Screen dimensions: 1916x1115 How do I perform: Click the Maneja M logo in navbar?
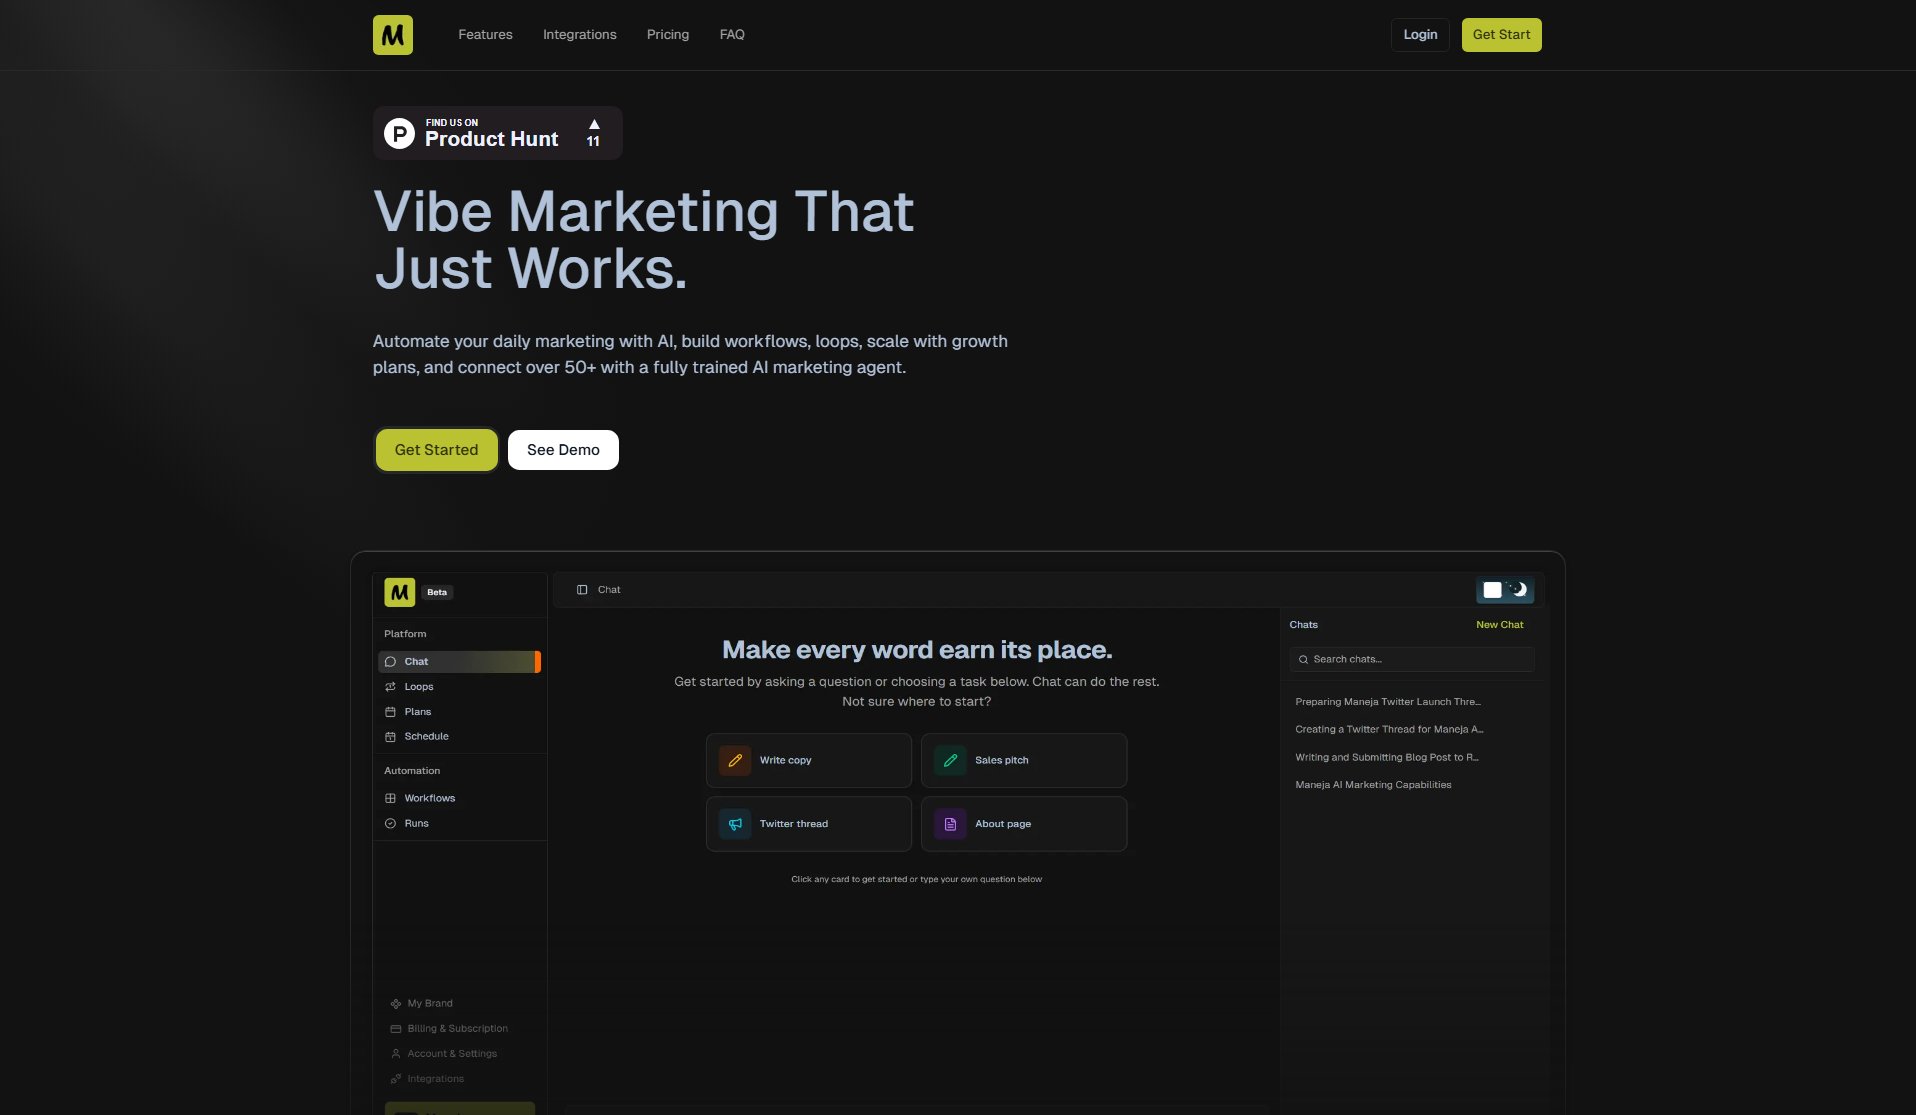[392, 35]
